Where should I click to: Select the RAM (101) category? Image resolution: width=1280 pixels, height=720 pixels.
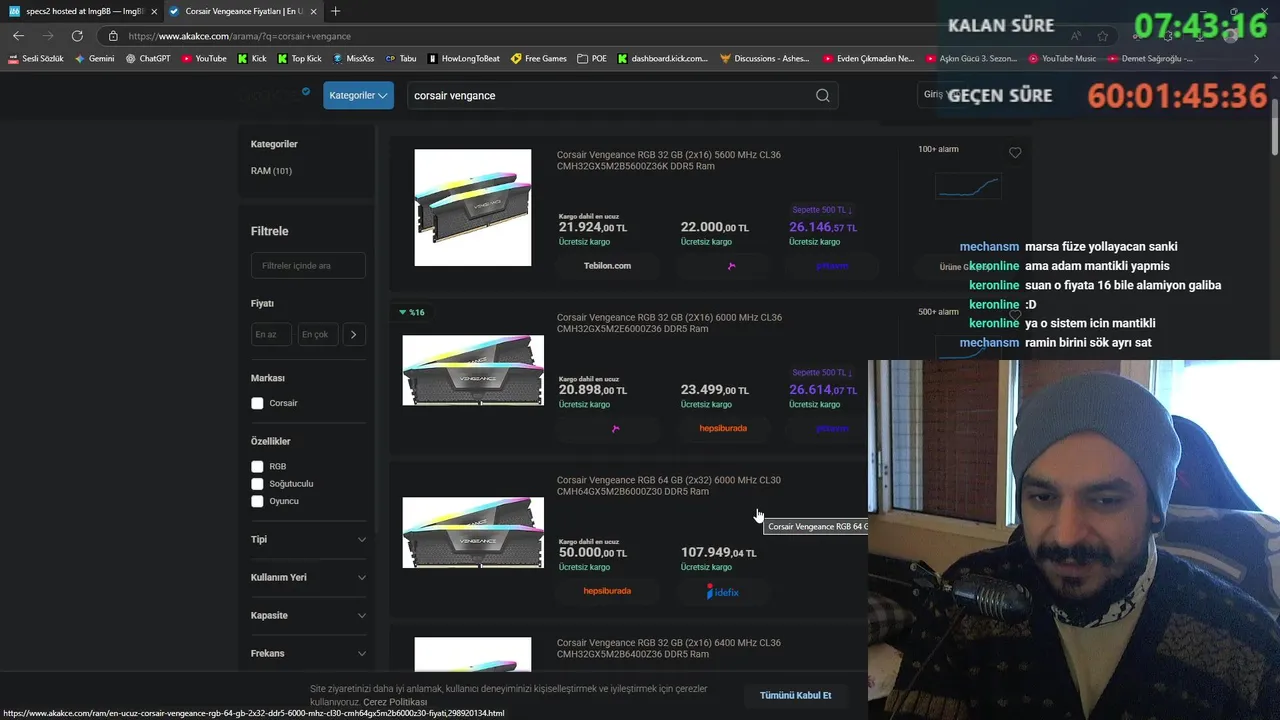tap(271, 171)
